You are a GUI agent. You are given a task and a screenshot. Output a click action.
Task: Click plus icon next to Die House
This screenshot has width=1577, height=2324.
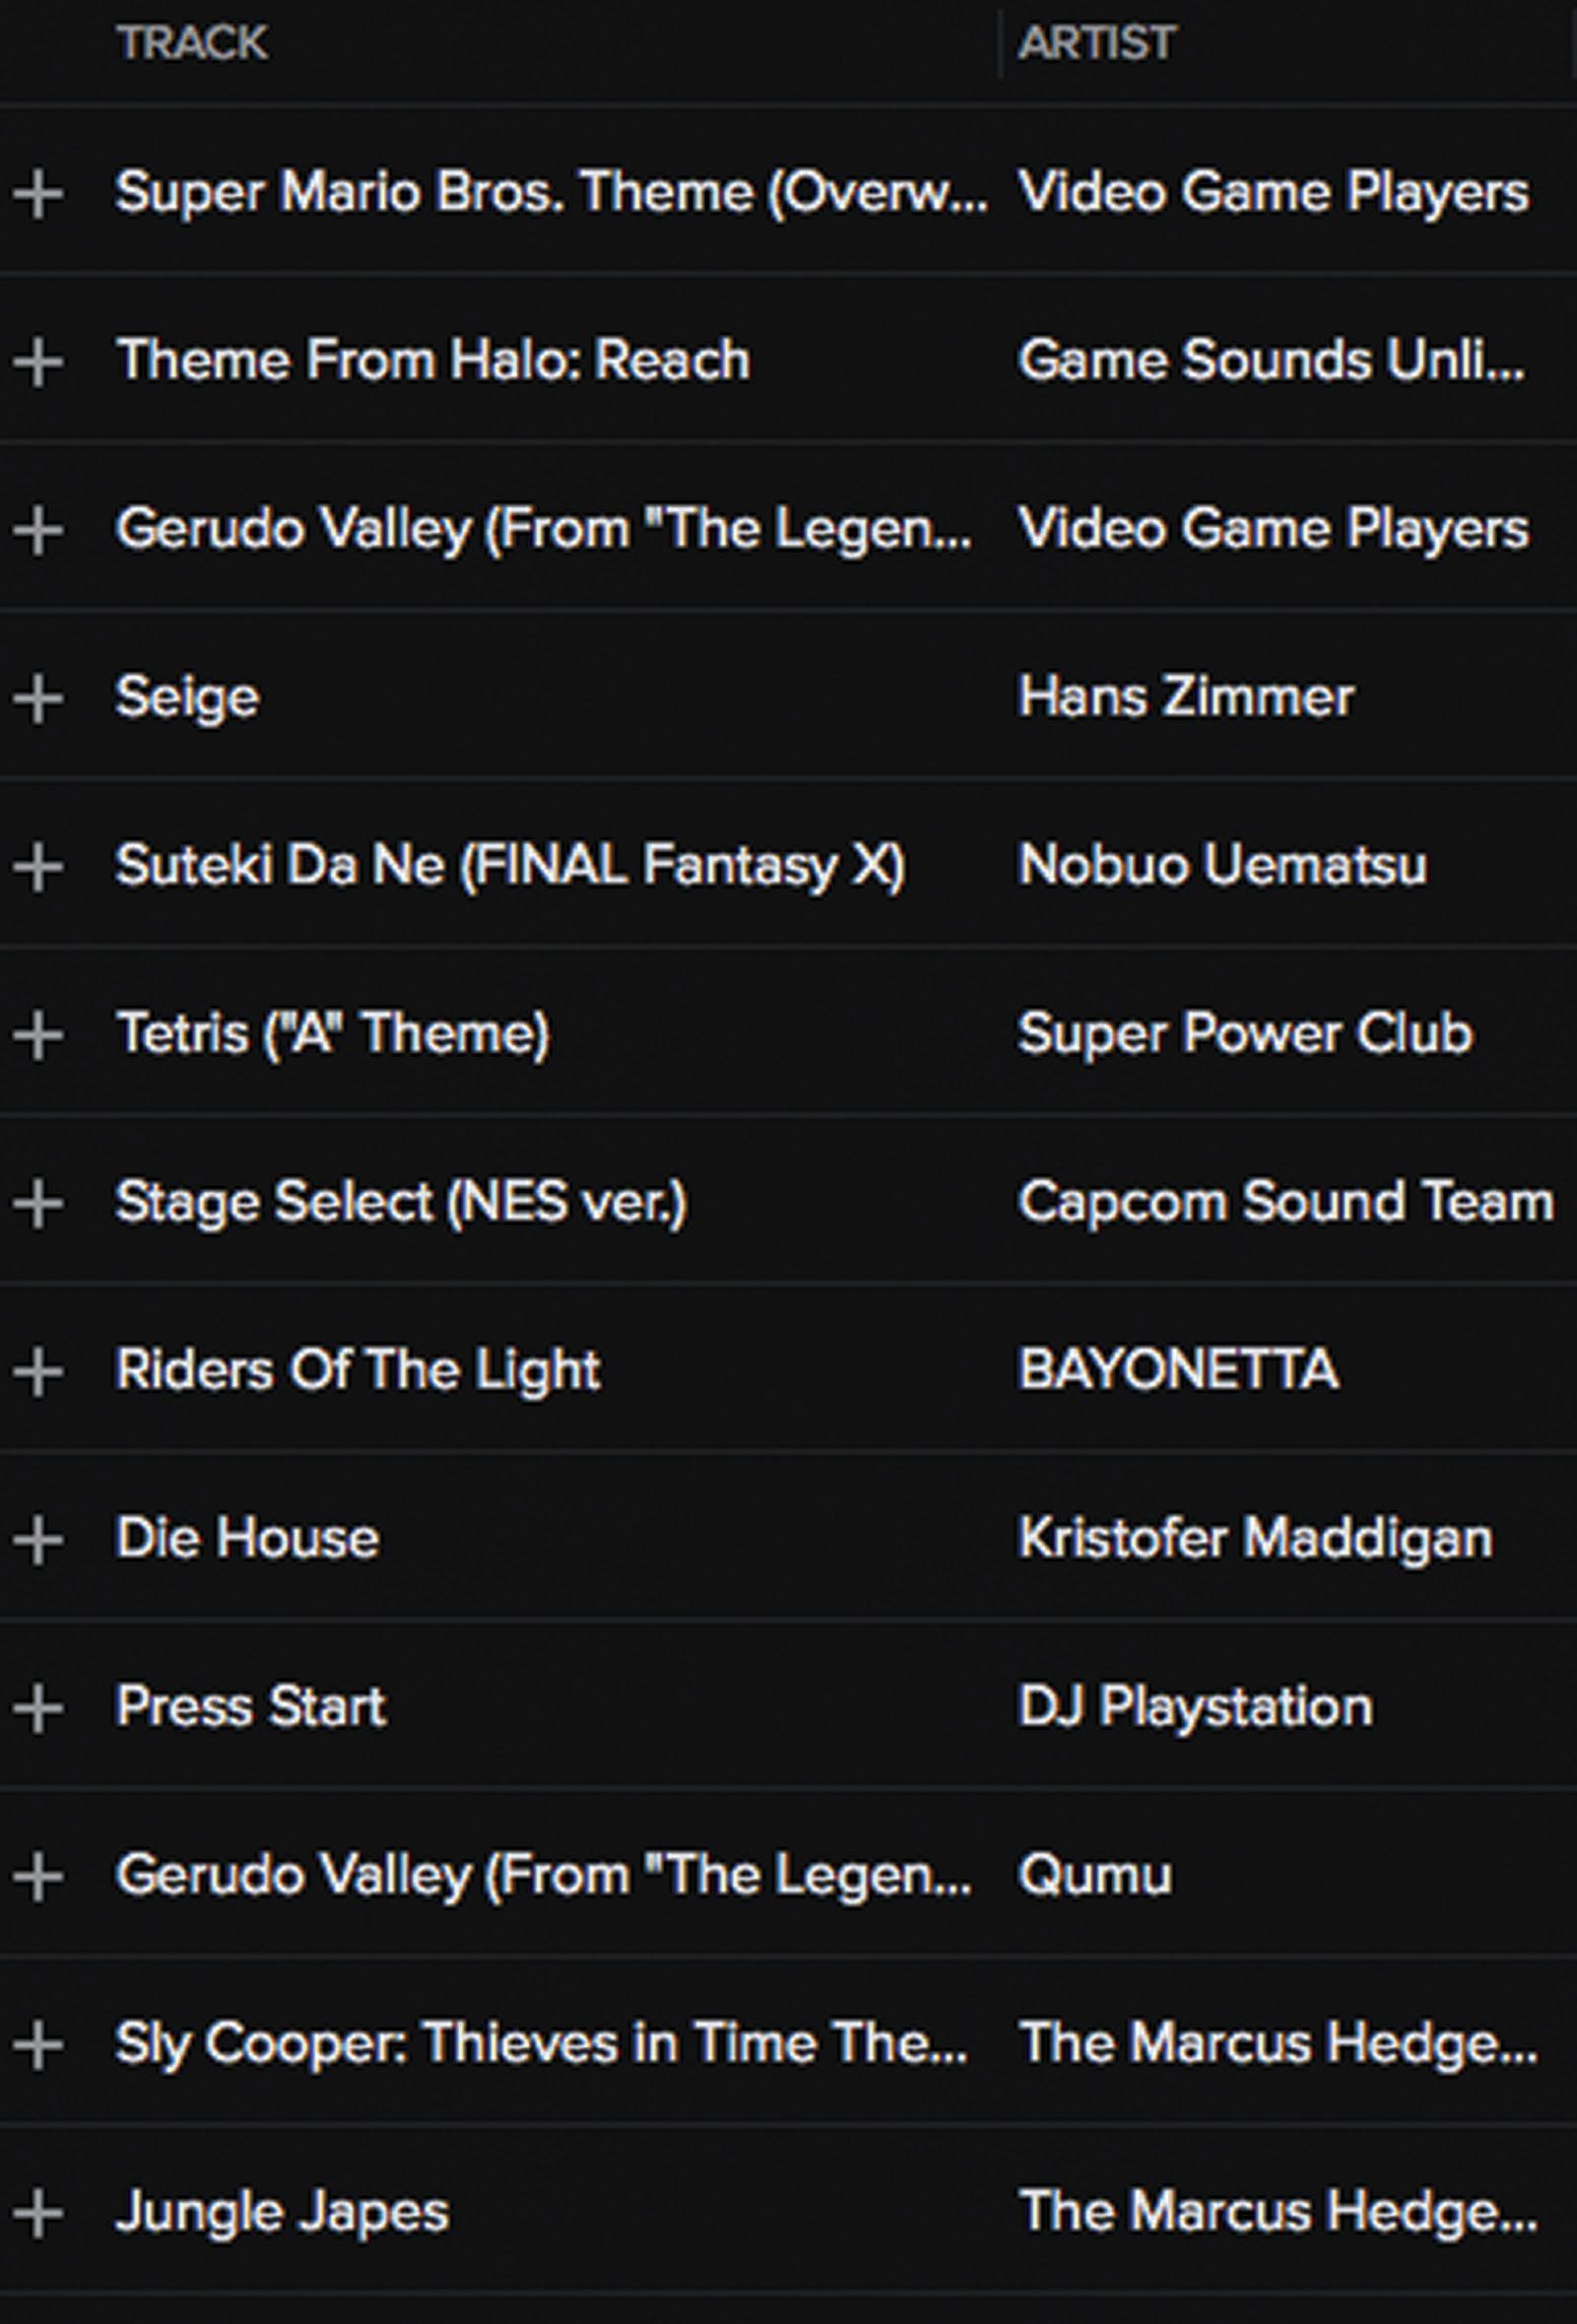point(38,1538)
